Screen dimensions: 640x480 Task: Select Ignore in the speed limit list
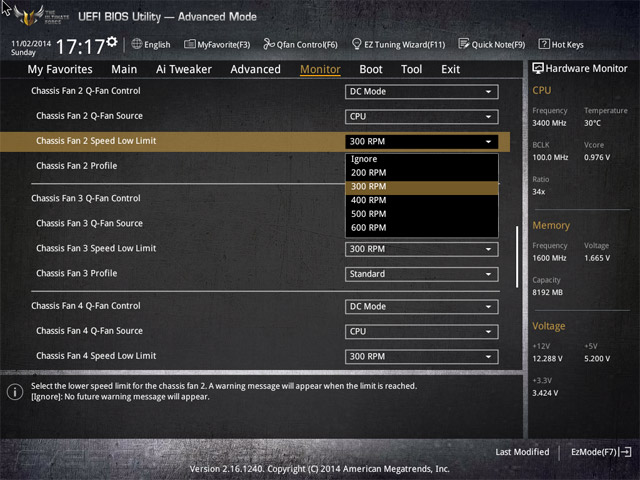click(x=422, y=159)
